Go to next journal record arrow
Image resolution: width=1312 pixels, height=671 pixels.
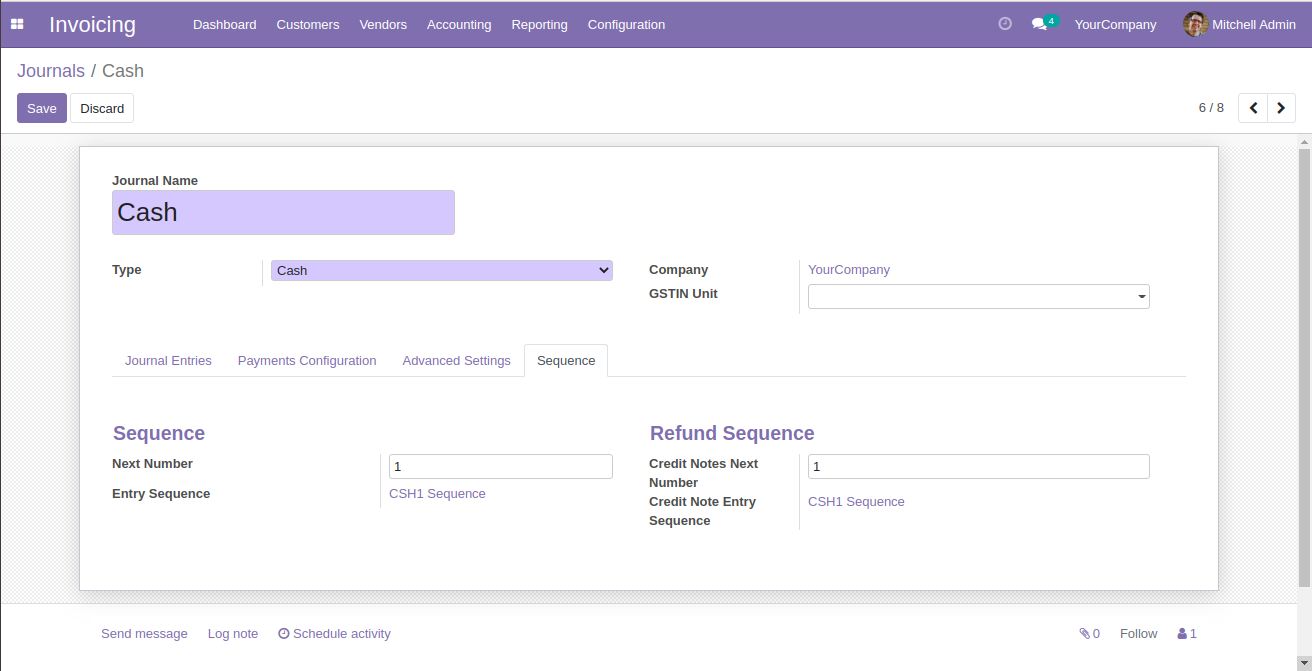[x=1281, y=108]
